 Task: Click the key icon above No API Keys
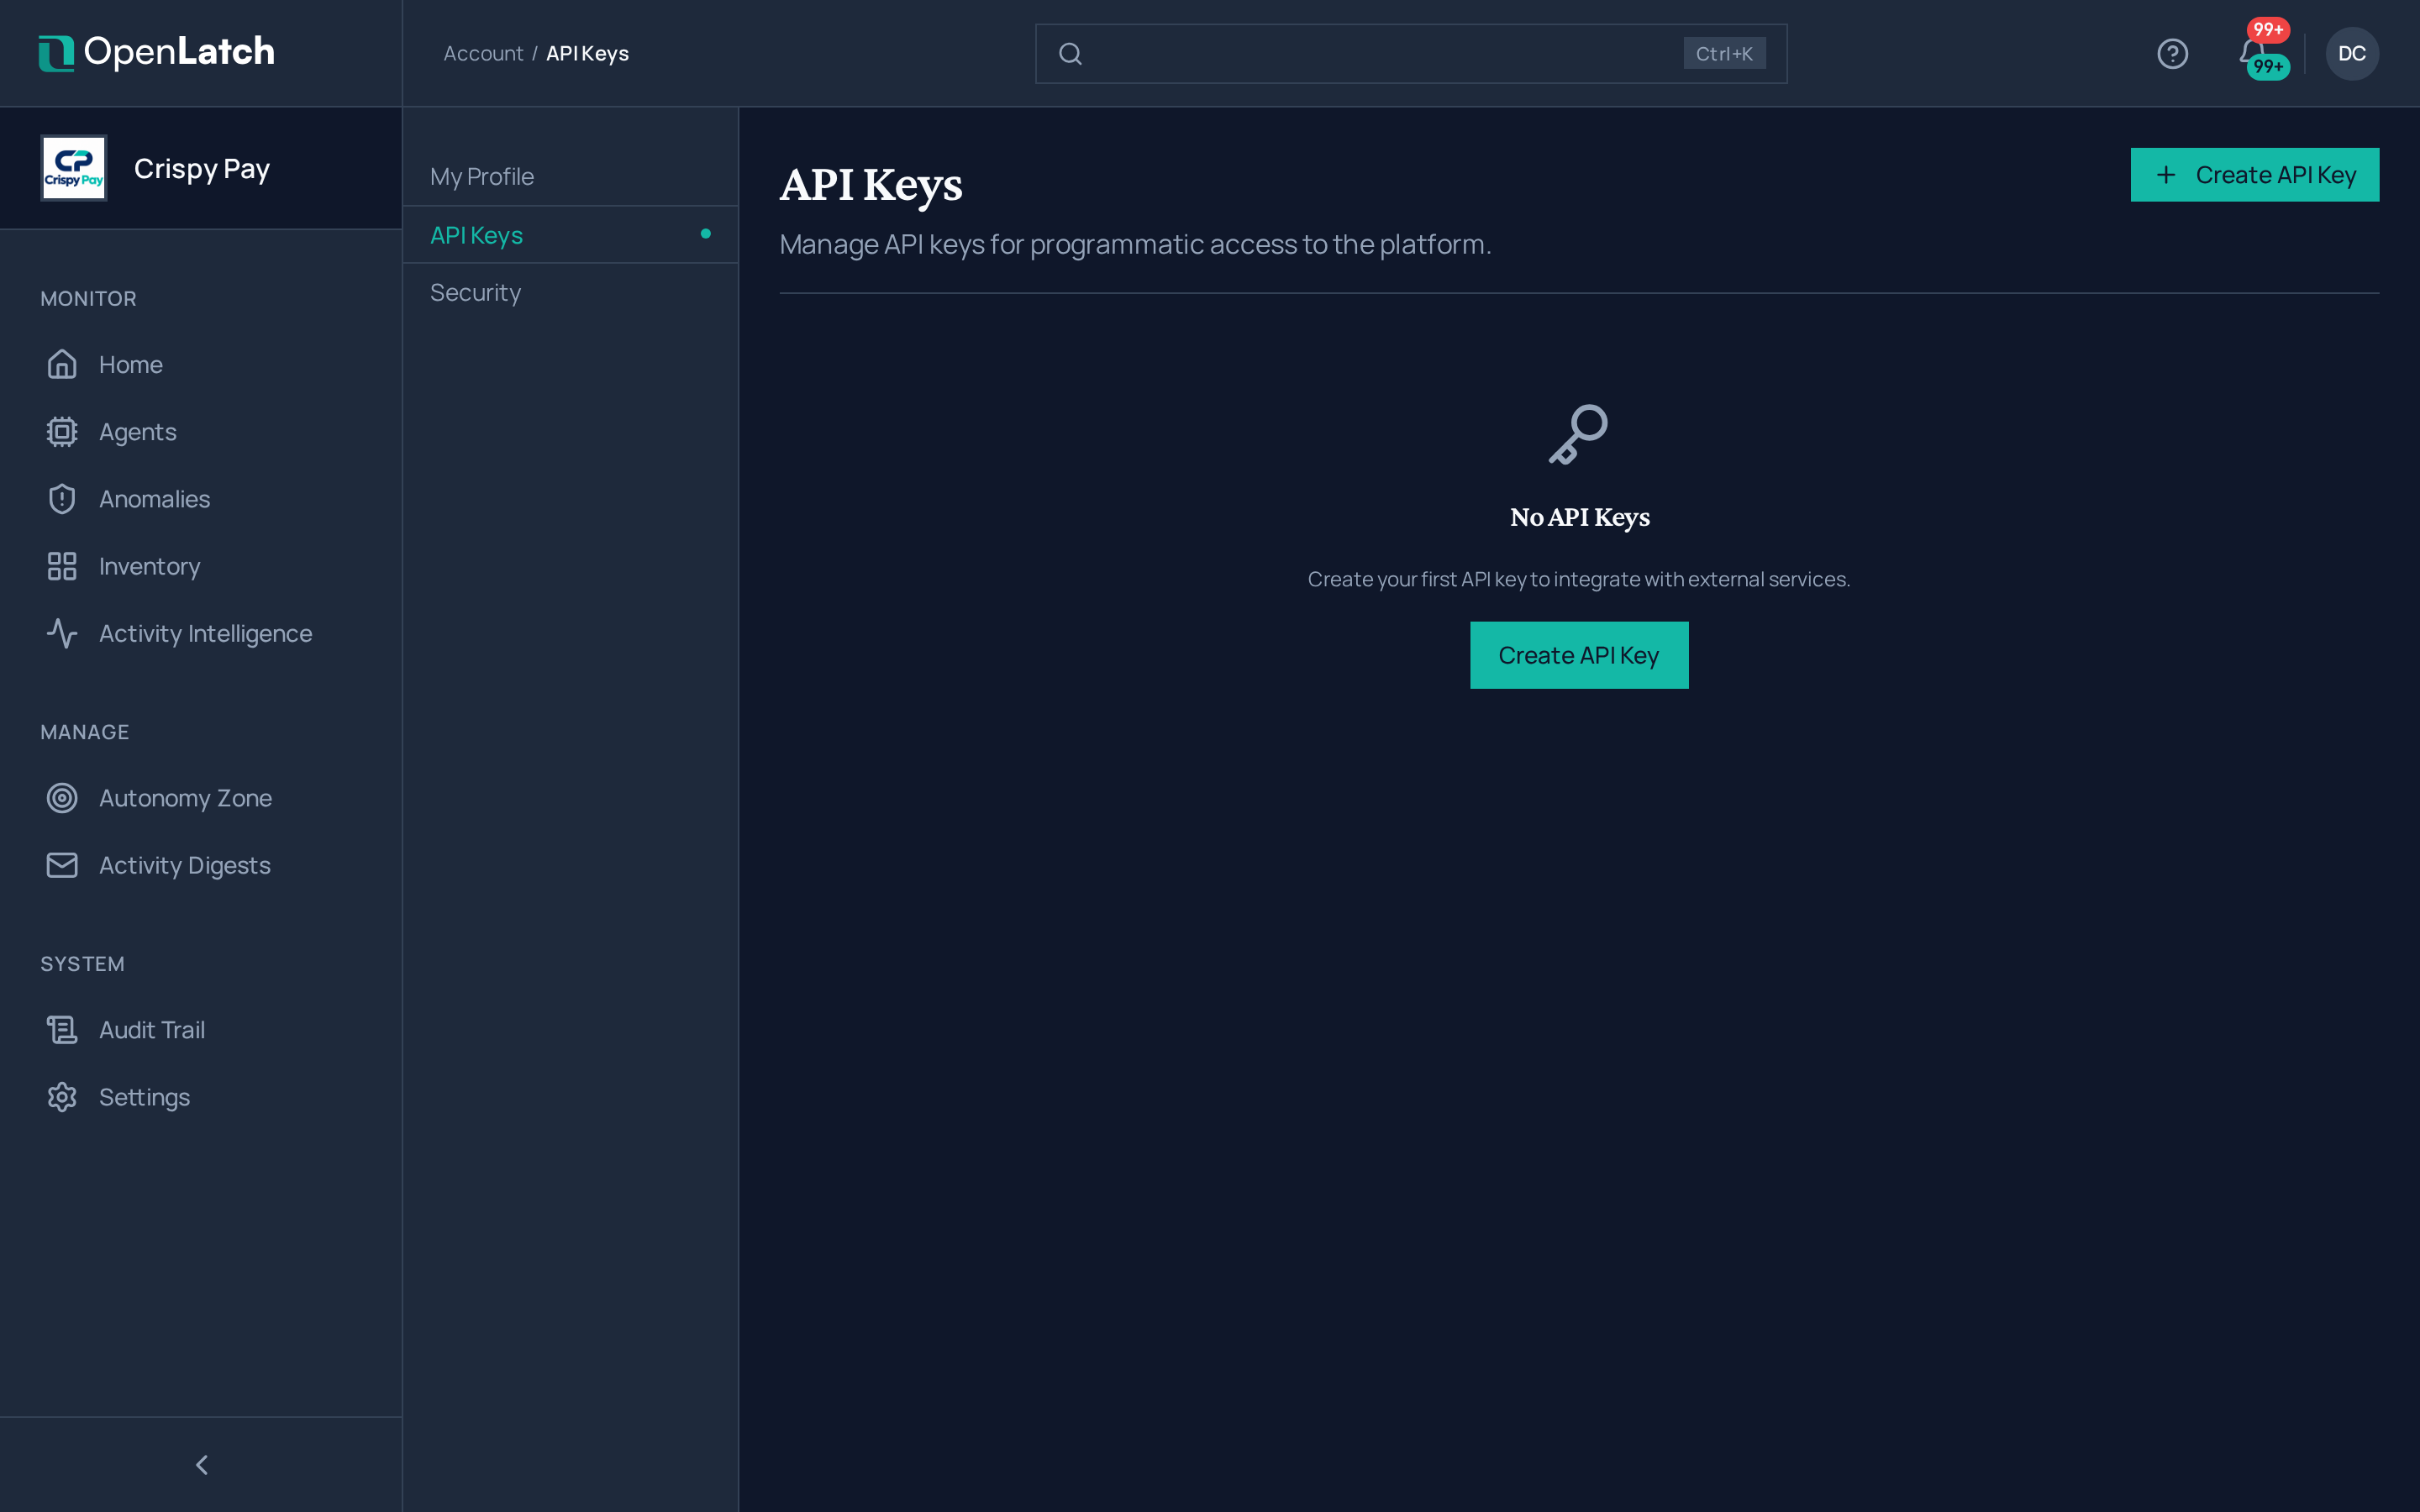tap(1578, 434)
